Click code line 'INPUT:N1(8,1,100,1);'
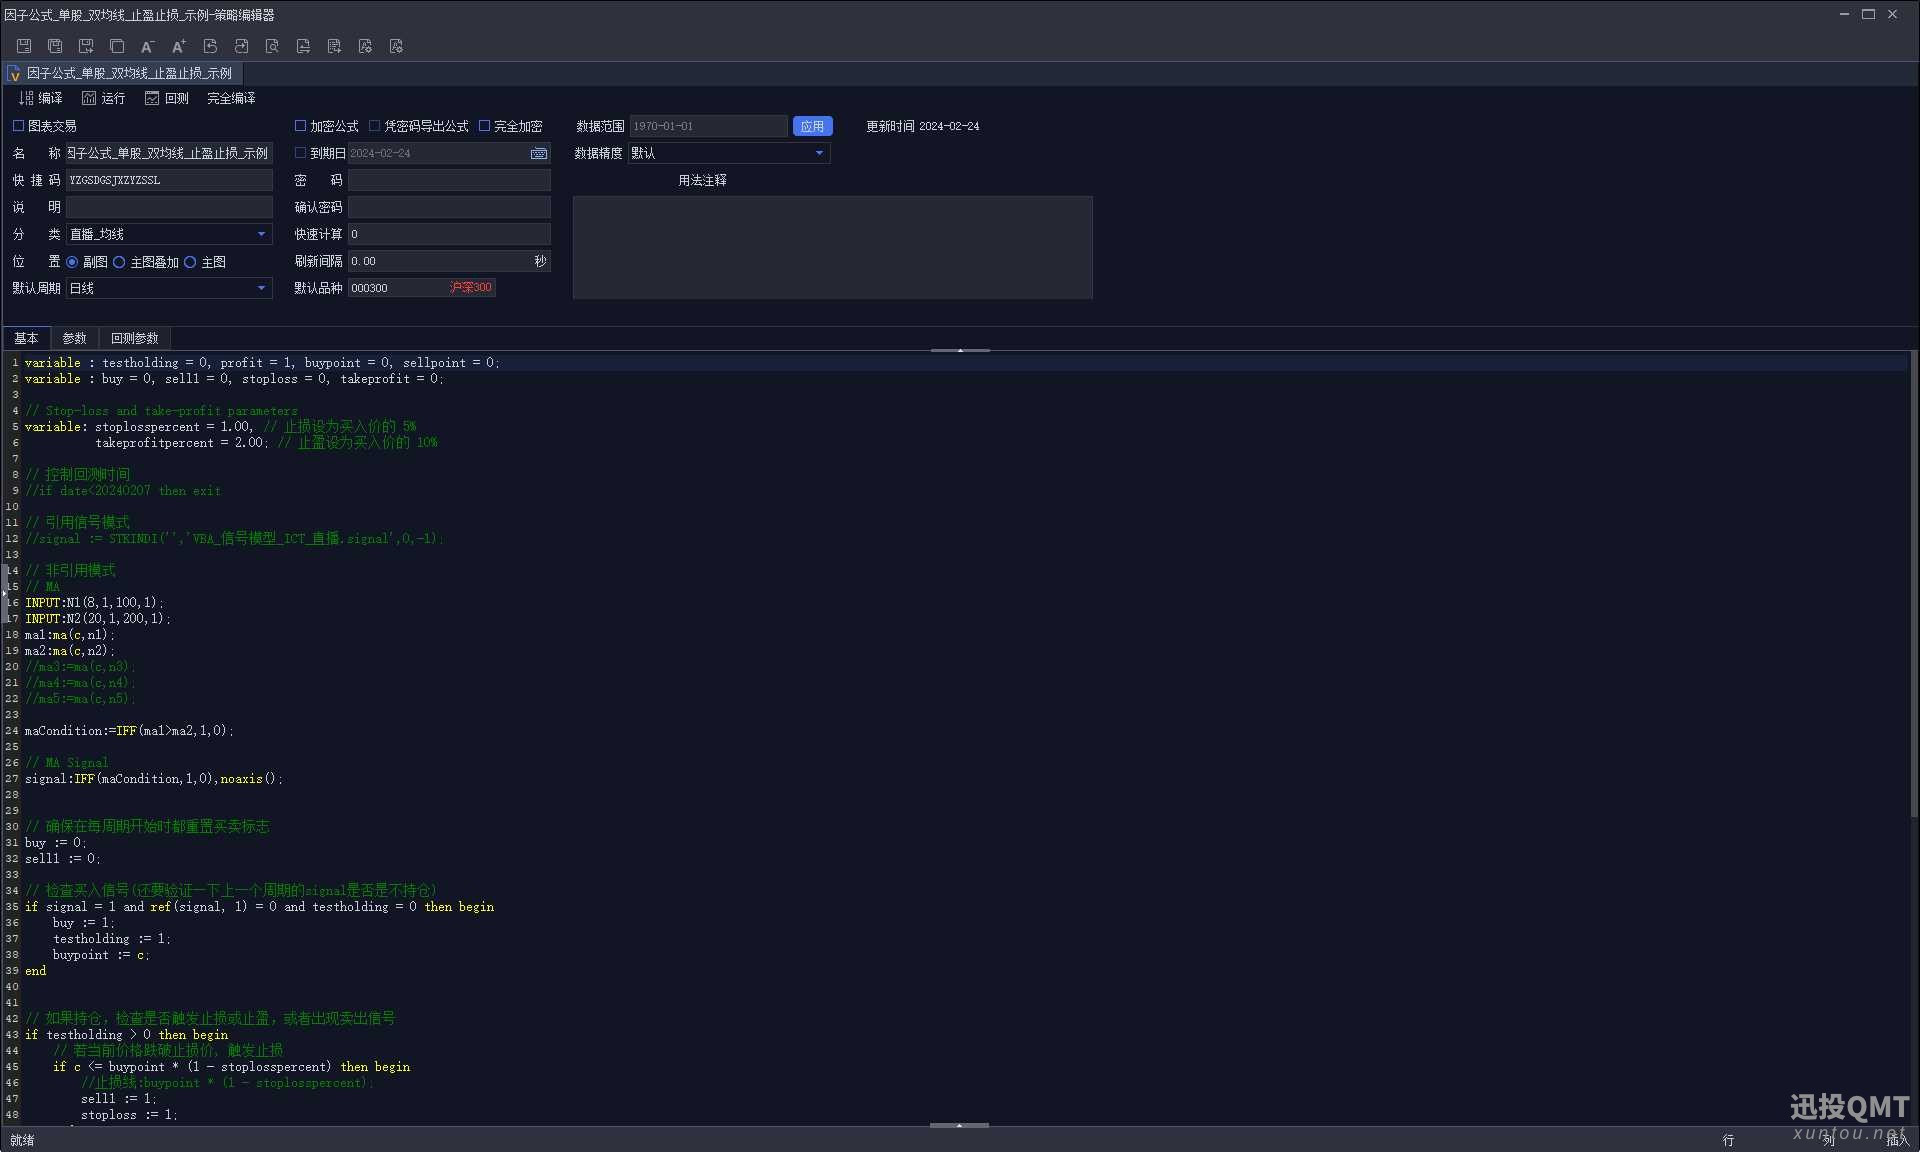This screenshot has width=1920, height=1152. click(x=94, y=603)
